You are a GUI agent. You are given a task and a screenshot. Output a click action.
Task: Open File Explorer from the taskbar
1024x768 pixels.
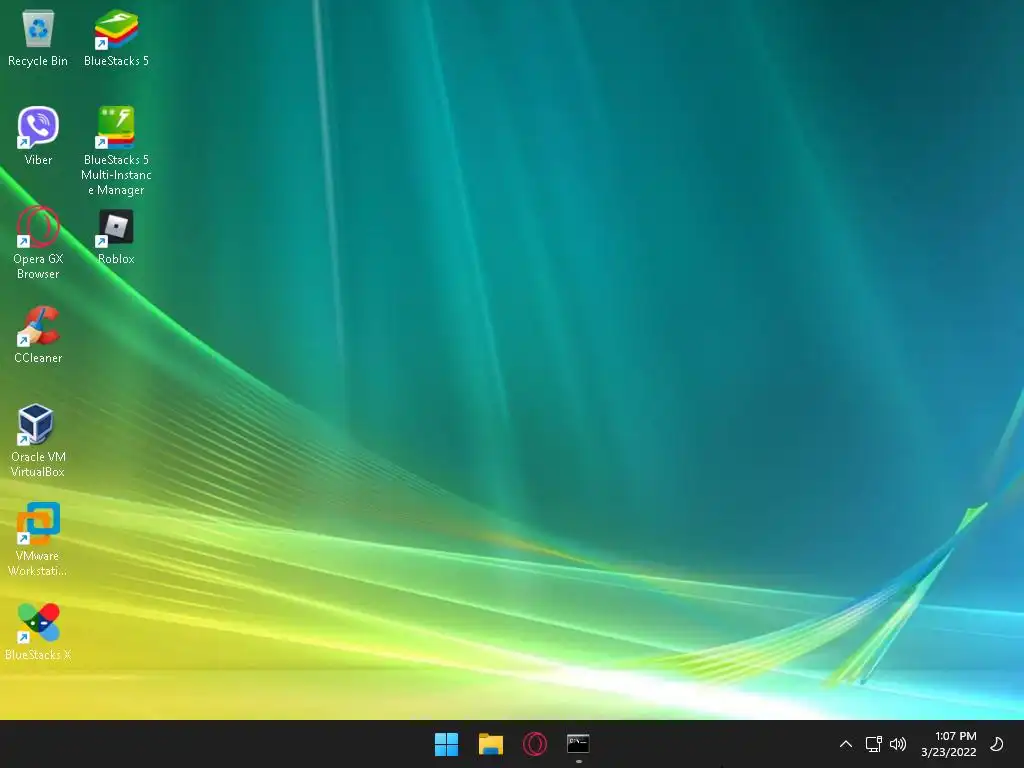[x=490, y=744]
